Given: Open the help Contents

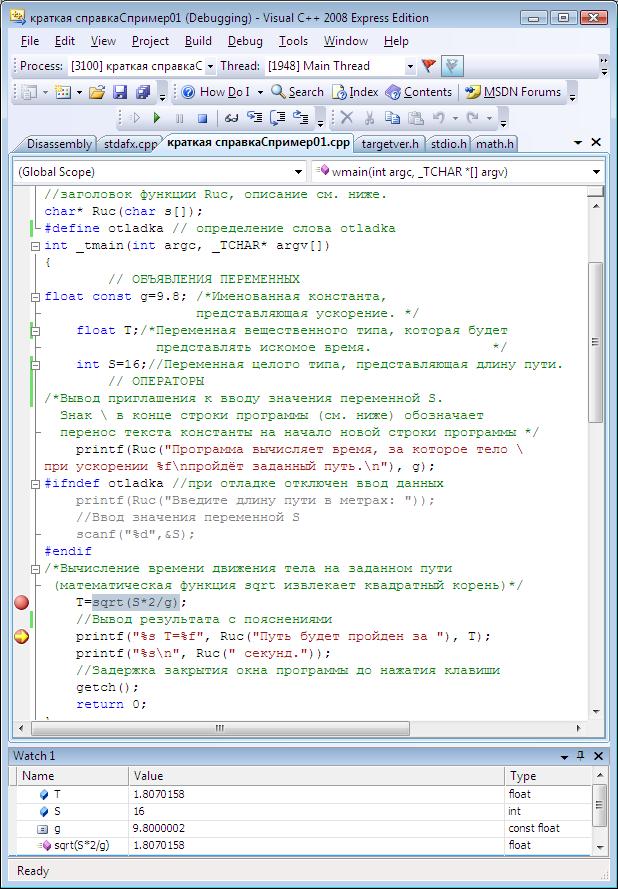Looking at the screenshot, I should [x=418, y=92].
